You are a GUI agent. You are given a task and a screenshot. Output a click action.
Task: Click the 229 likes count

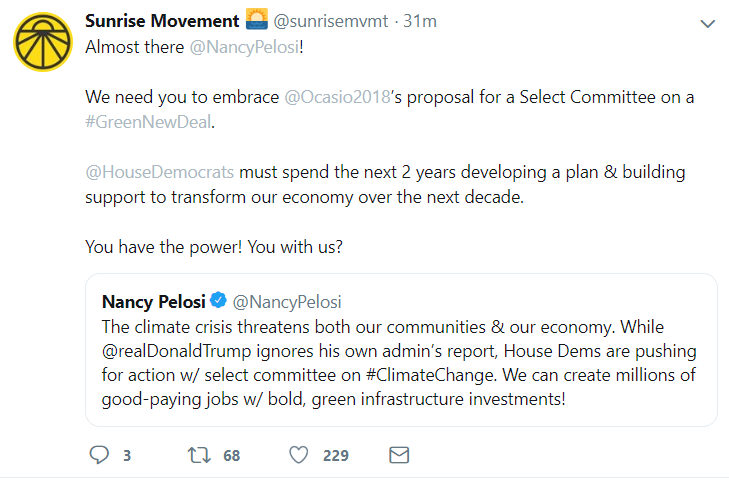pos(335,455)
